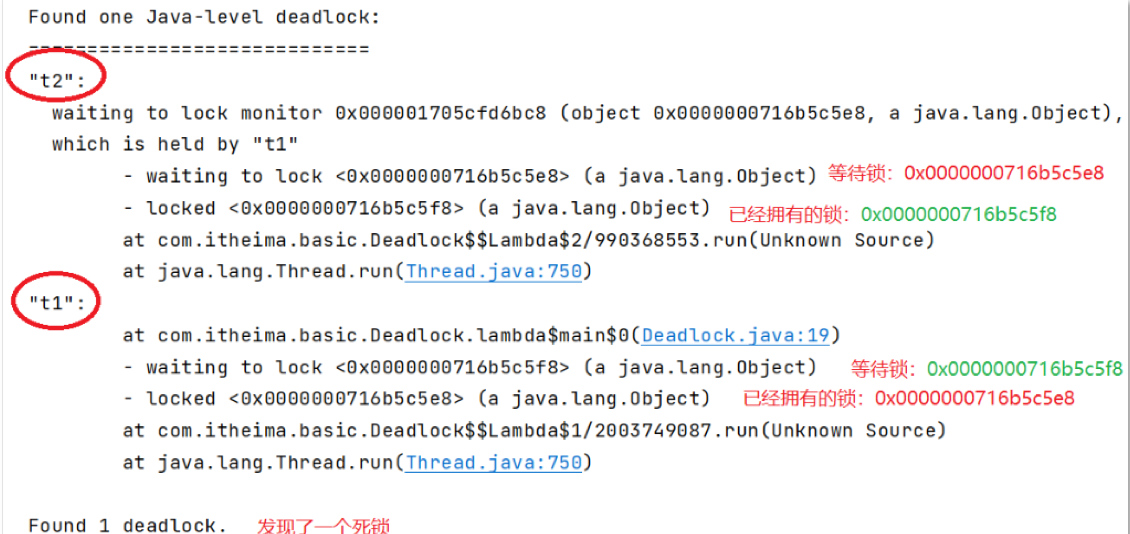Screen dimensions: 1130x534
Task: Select the "Found one Java-level deadlock" header line
Action: coord(204,17)
